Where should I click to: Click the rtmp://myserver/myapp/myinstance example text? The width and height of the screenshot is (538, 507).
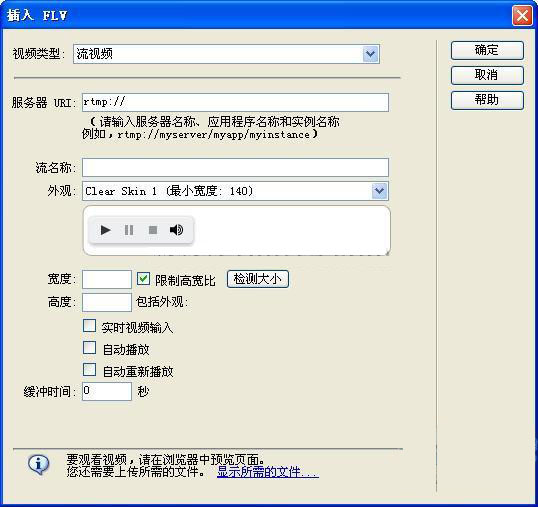pyautogui.click(x=213, y=134)
